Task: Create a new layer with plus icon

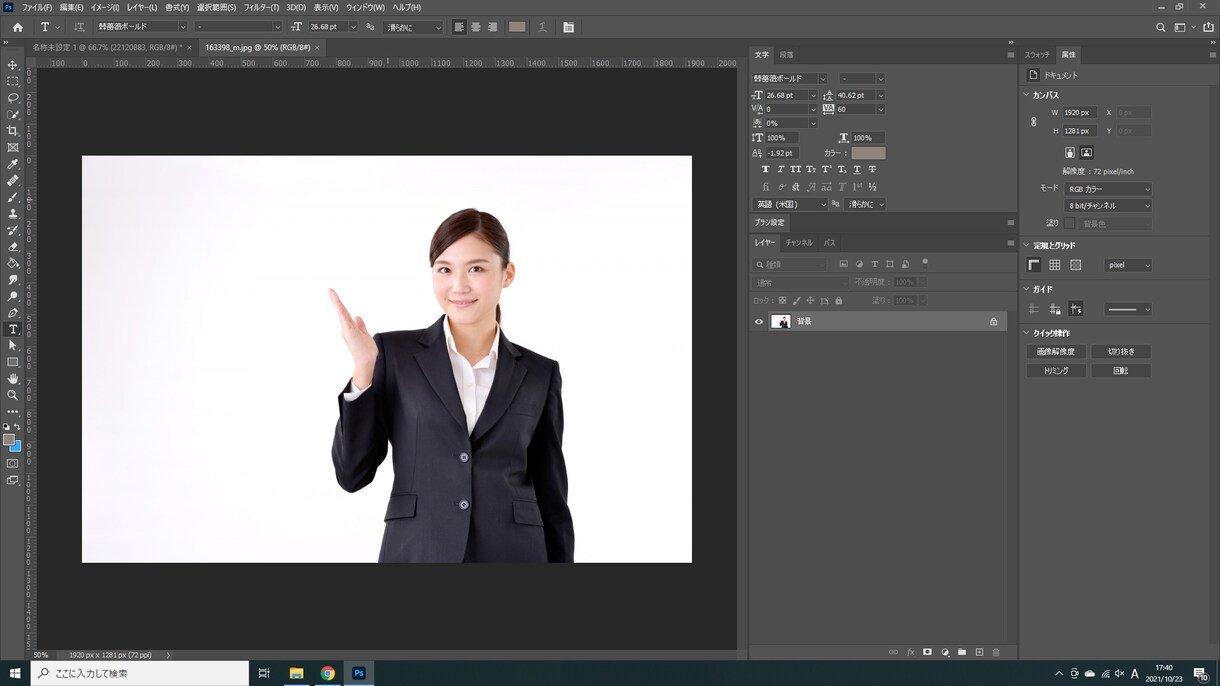Action: pos(979,652)
